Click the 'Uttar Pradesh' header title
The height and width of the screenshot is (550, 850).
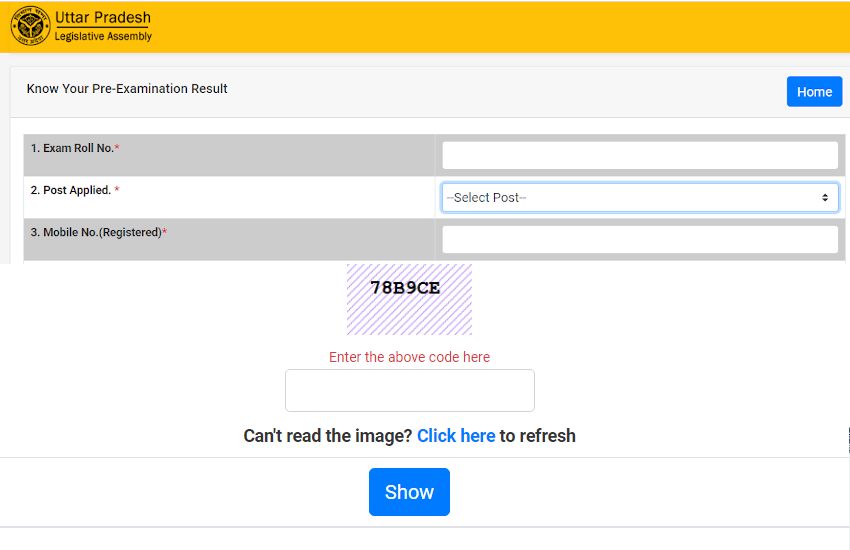pos(103,19)
